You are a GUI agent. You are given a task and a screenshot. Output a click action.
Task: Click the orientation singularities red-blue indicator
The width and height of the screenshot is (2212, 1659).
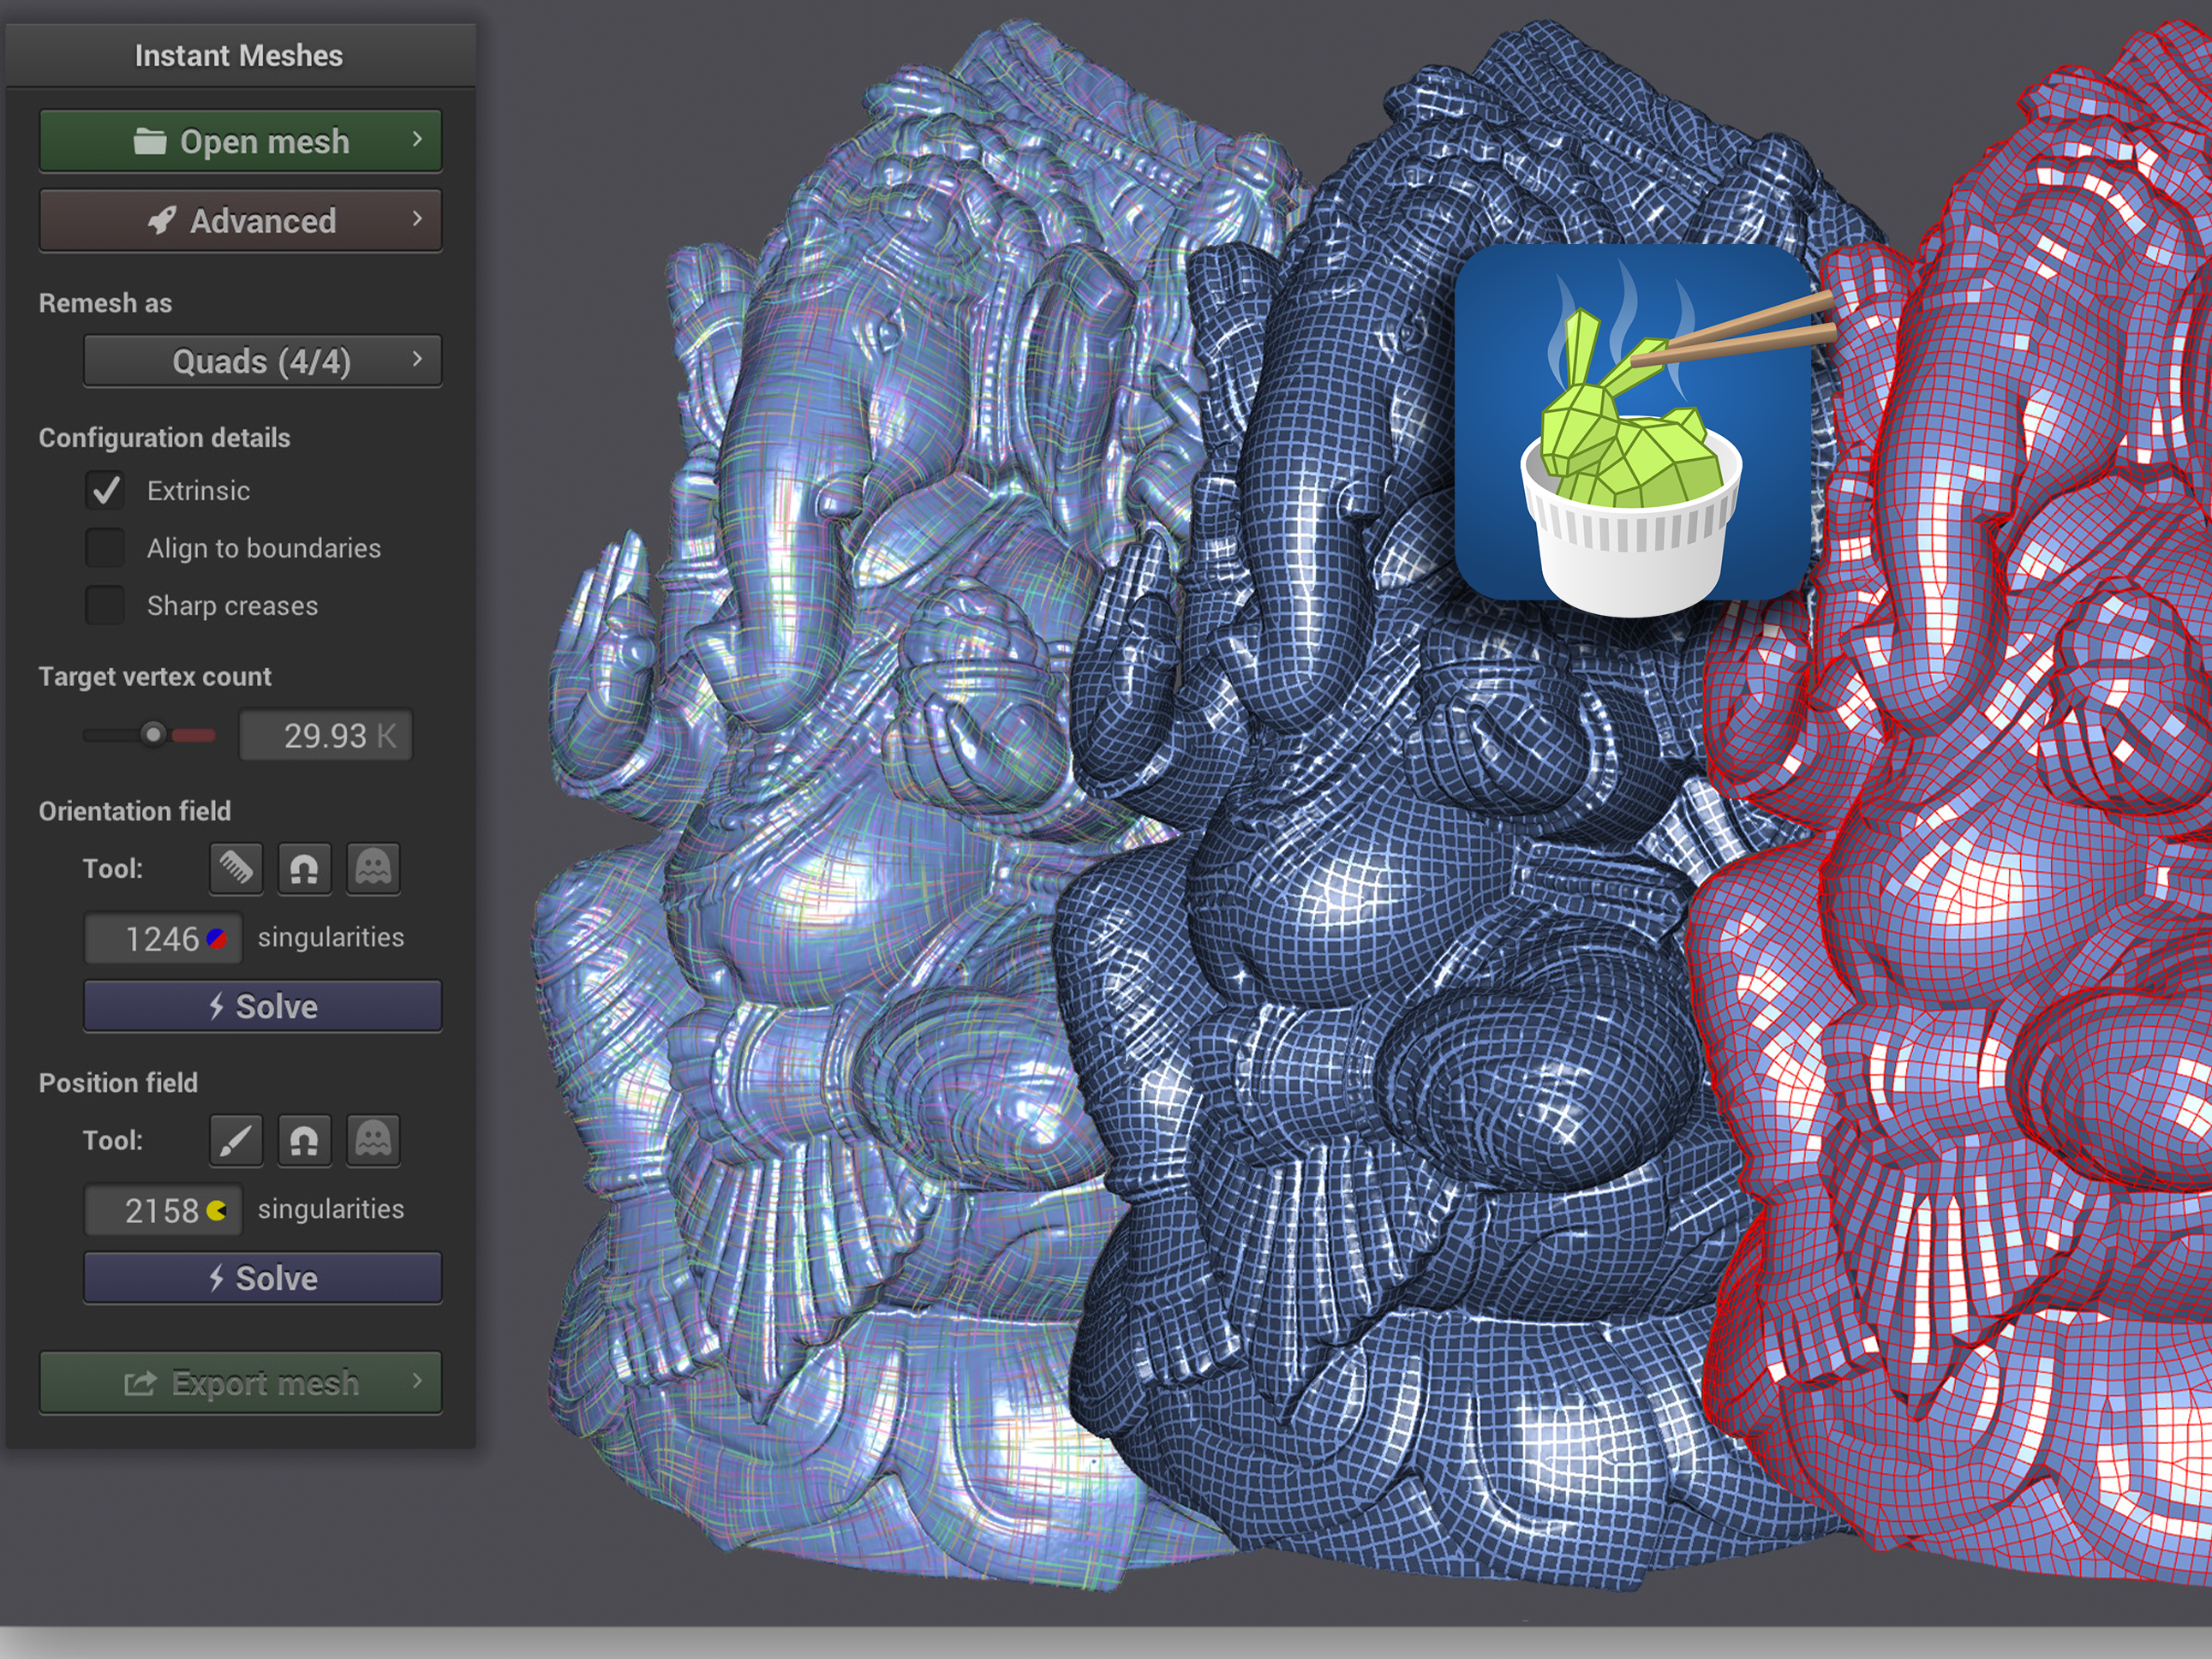click(217, 938)
